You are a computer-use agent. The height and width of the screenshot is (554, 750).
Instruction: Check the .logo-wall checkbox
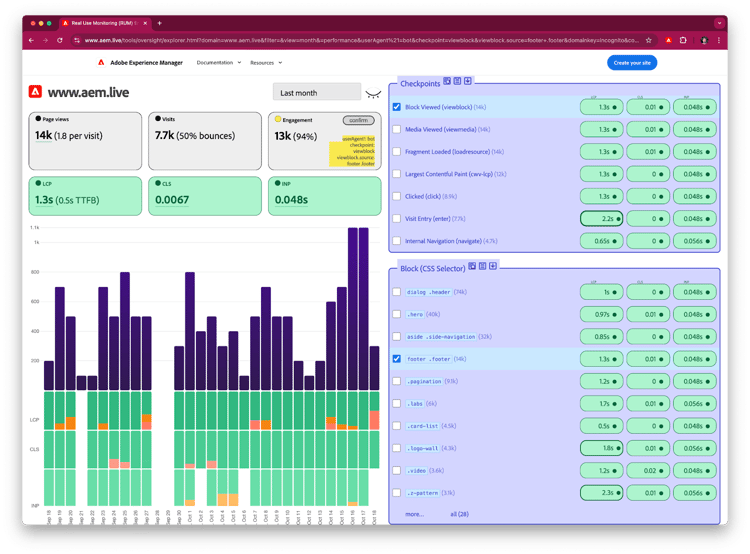397,448
